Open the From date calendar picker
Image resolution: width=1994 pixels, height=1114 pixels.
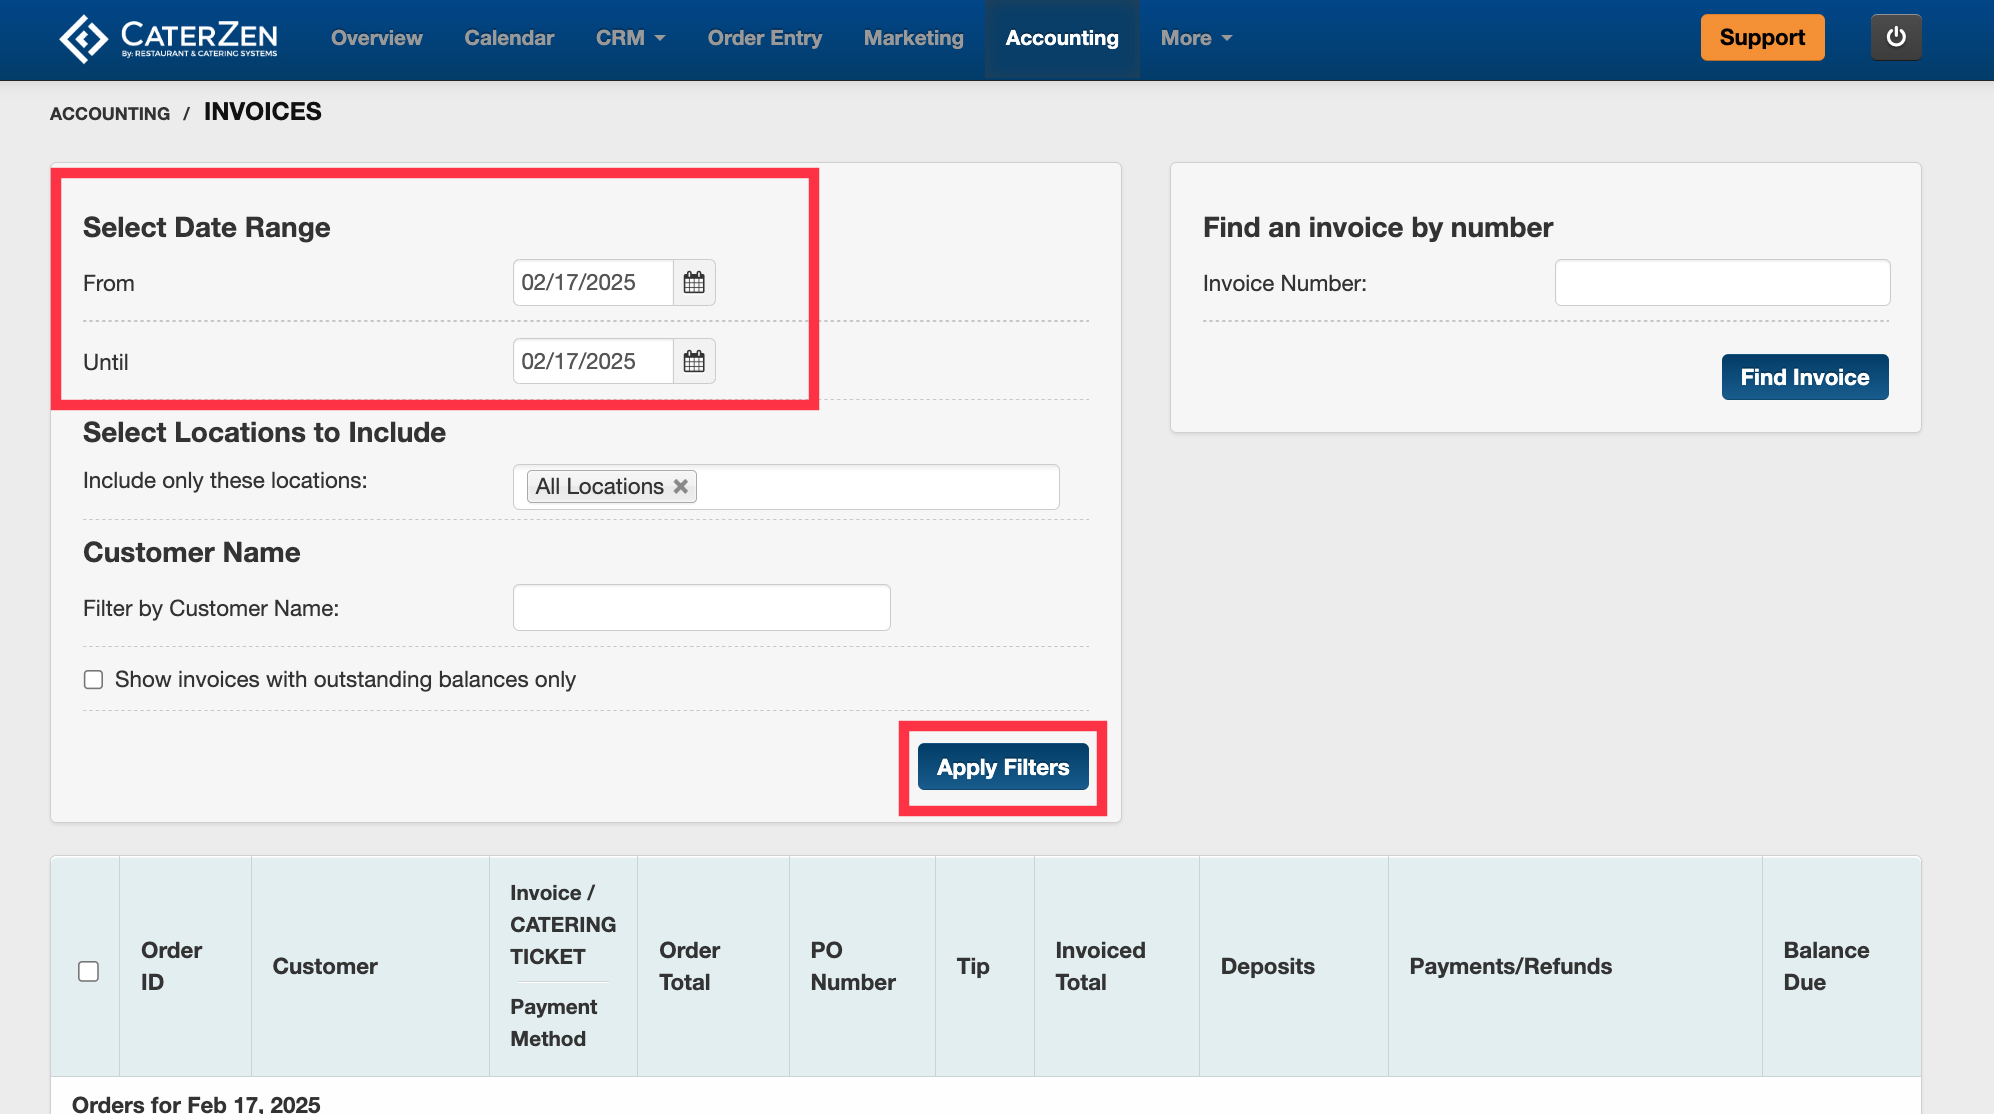[694, 283]
